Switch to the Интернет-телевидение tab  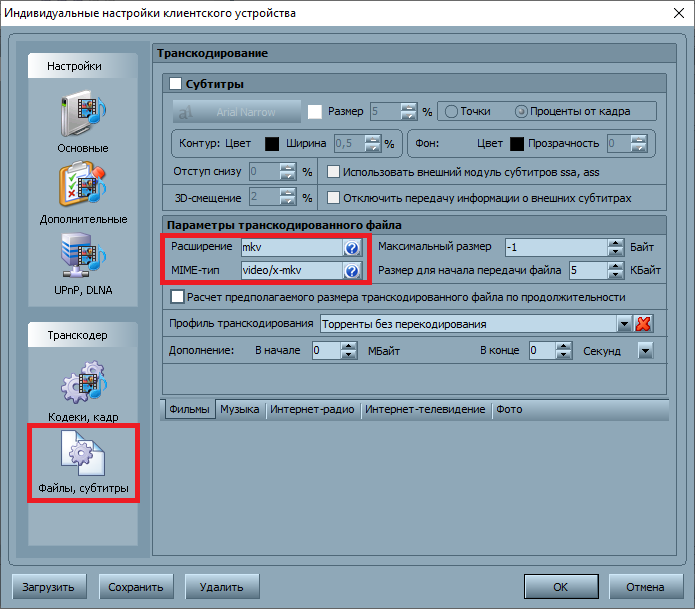point(425,409)
